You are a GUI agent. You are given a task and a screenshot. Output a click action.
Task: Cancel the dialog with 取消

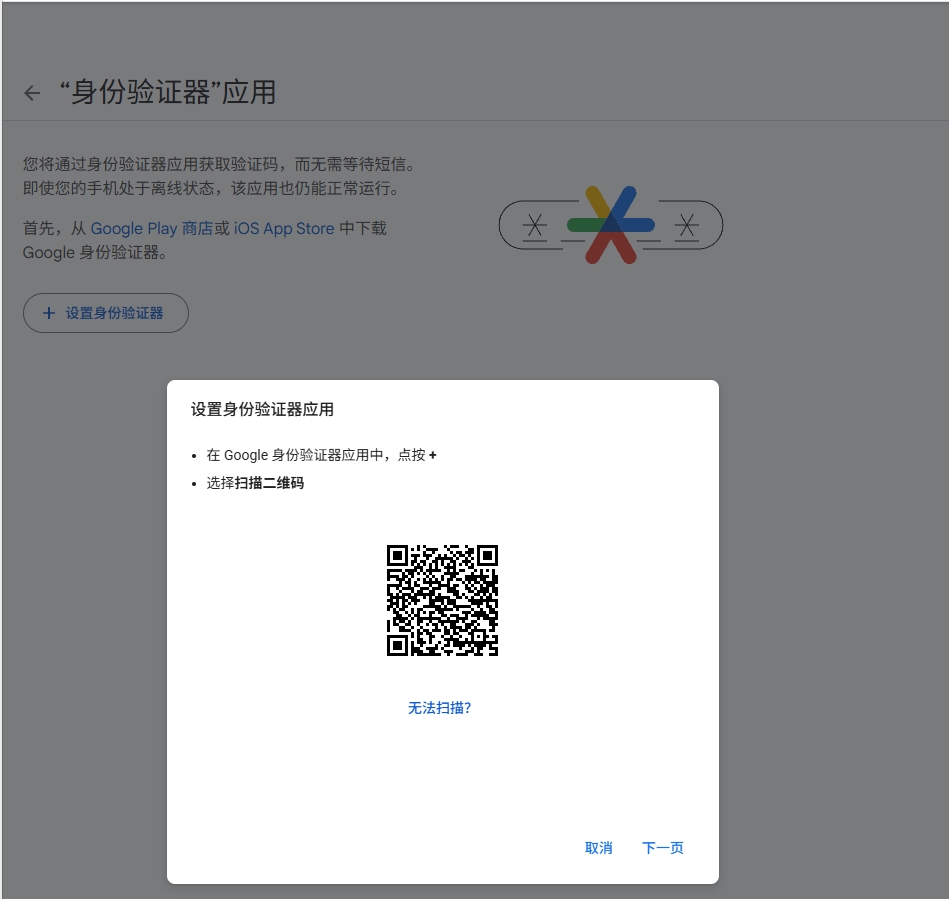599,848
